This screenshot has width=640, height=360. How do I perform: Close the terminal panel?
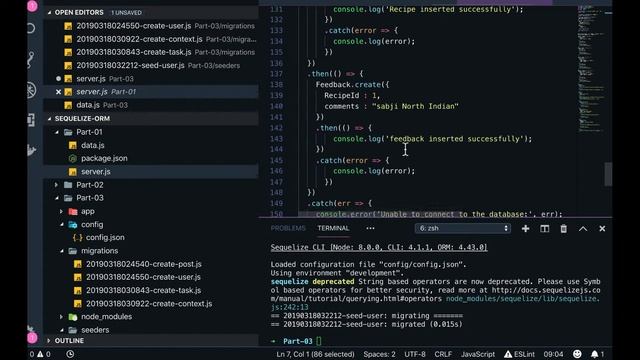602,229
